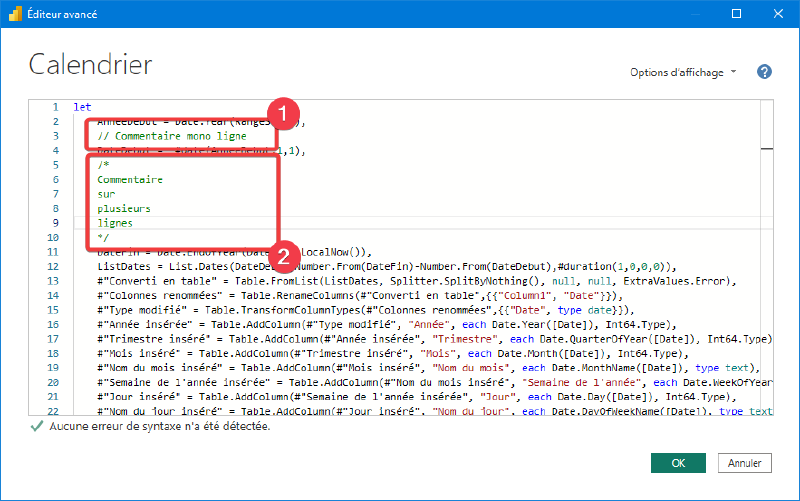Click the OK button
Image resolution: width=800 pixels, height=501 pixels.
pyautogui.click(x=678, y=463)
